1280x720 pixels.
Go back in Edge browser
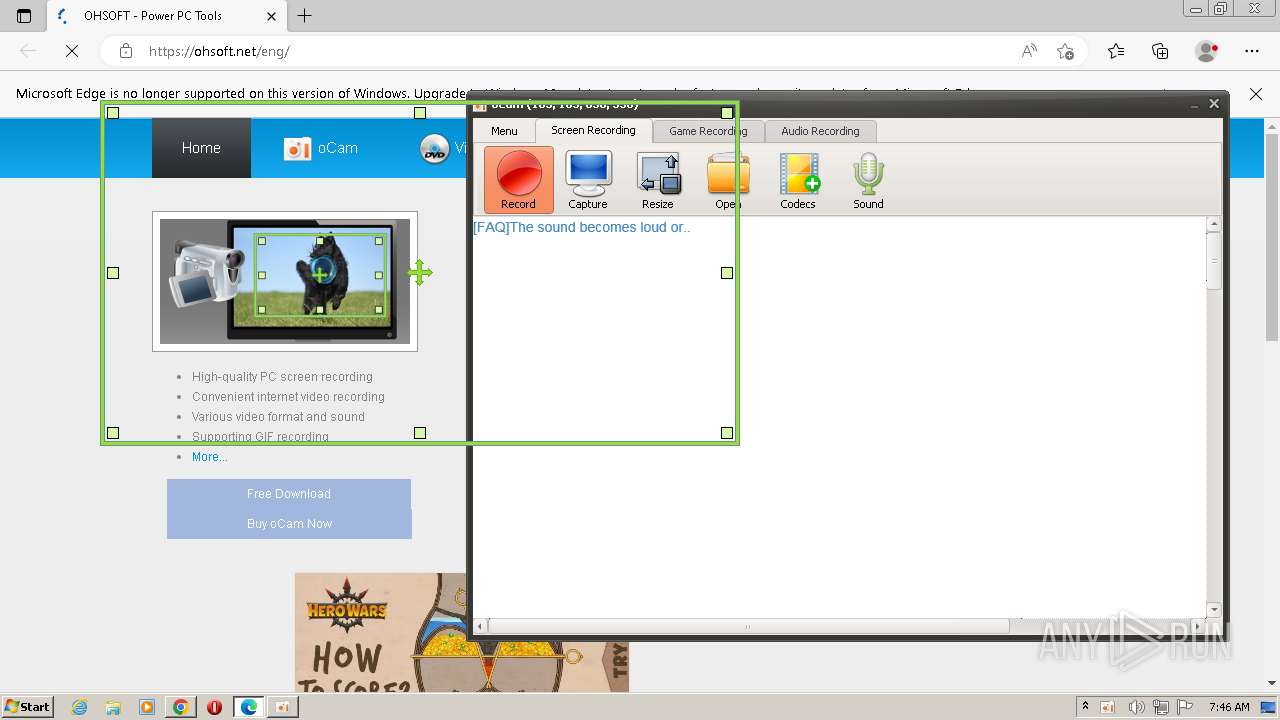28,51
